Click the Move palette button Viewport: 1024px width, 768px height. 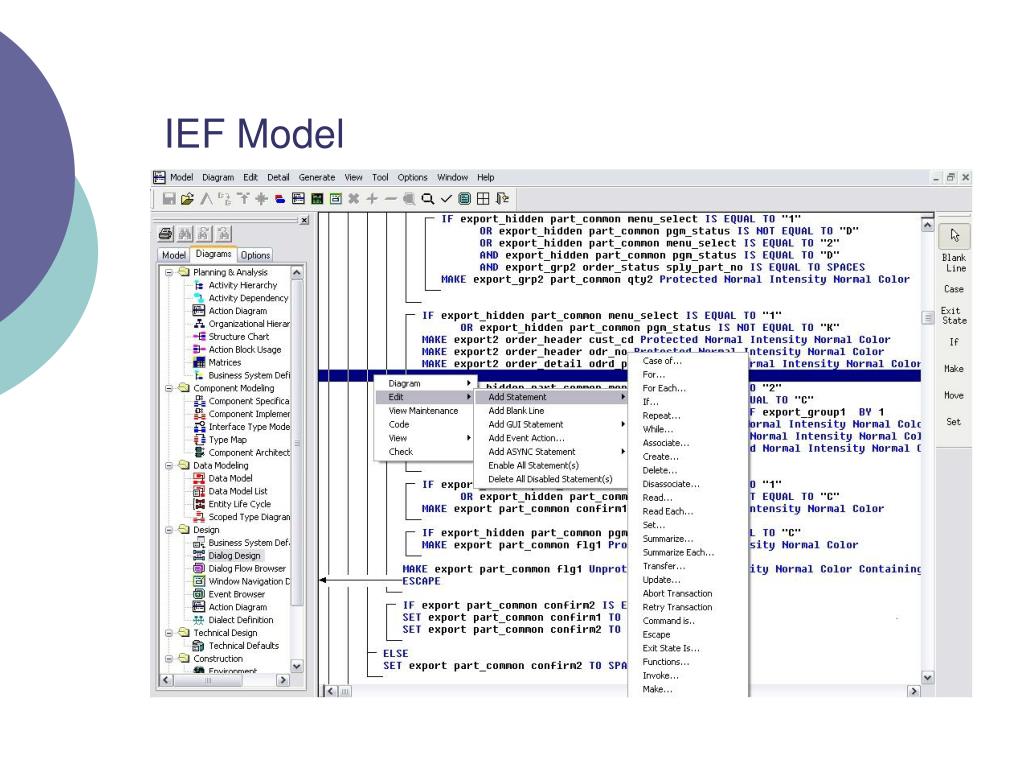[954, 396]
